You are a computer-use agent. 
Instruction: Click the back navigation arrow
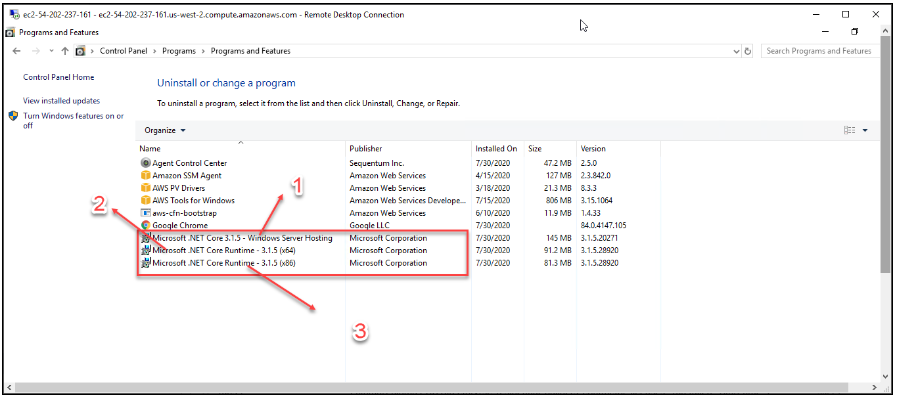coord(17,51)
